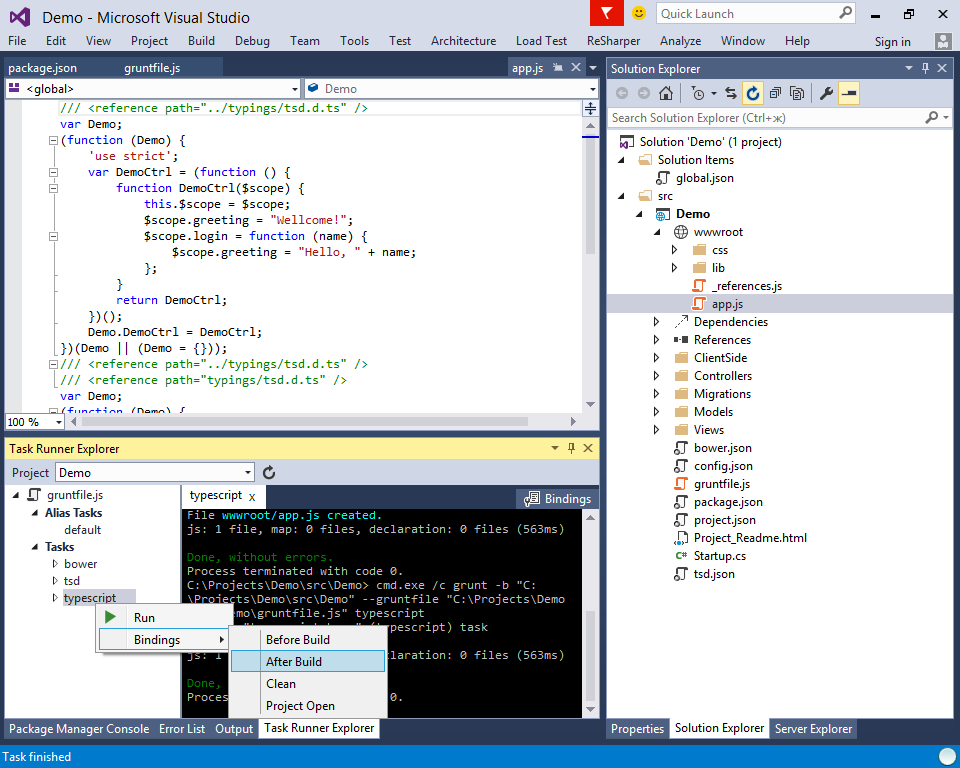The height and width of the screenshot is (768, 960).
Task: Click the Collapse All icon in Solution Explorer
Action: 777,92
